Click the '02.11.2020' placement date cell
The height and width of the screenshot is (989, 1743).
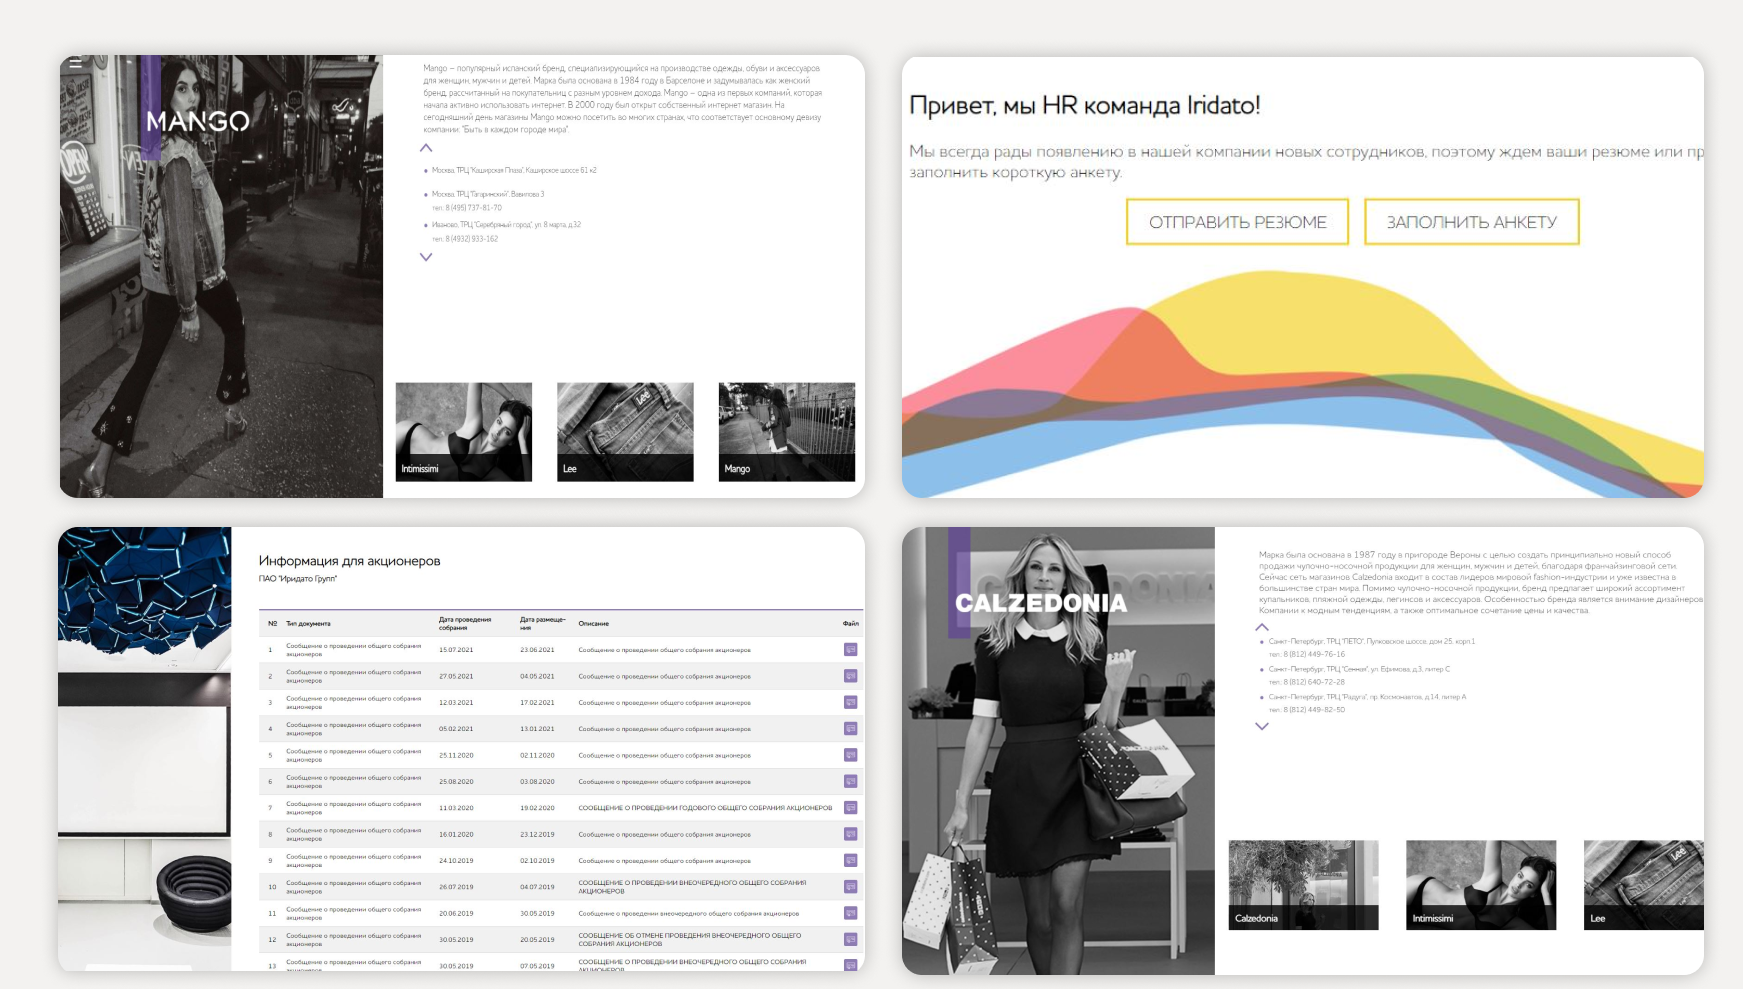click(537, 755)
